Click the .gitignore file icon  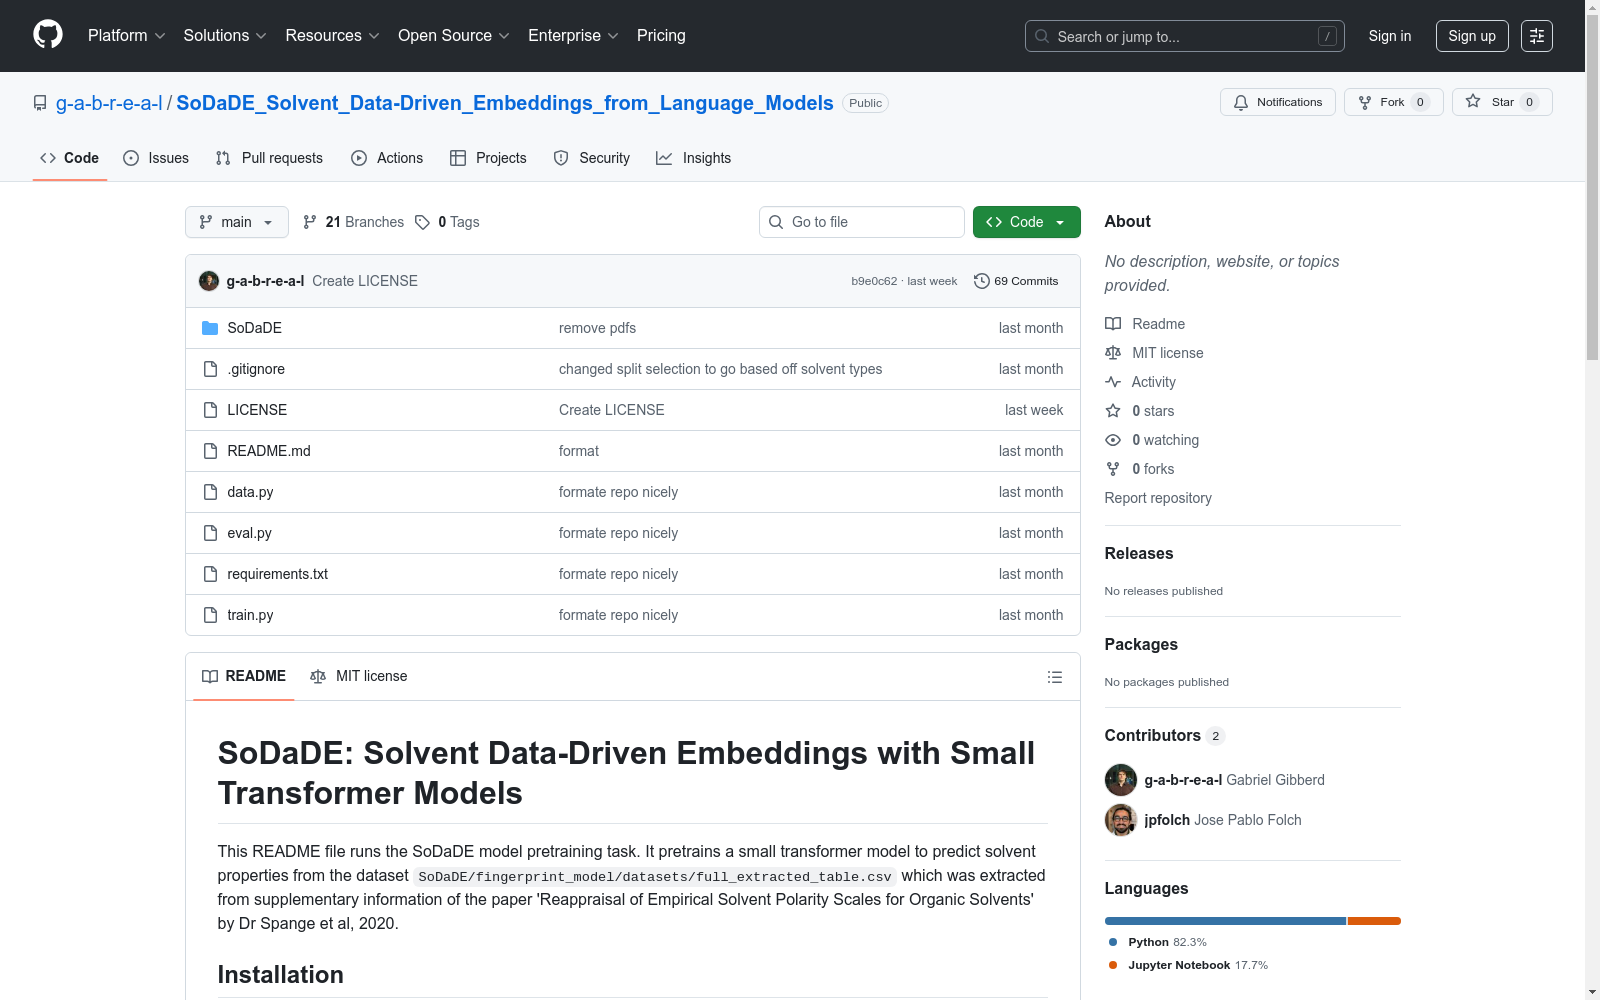(x=210, y=369)
